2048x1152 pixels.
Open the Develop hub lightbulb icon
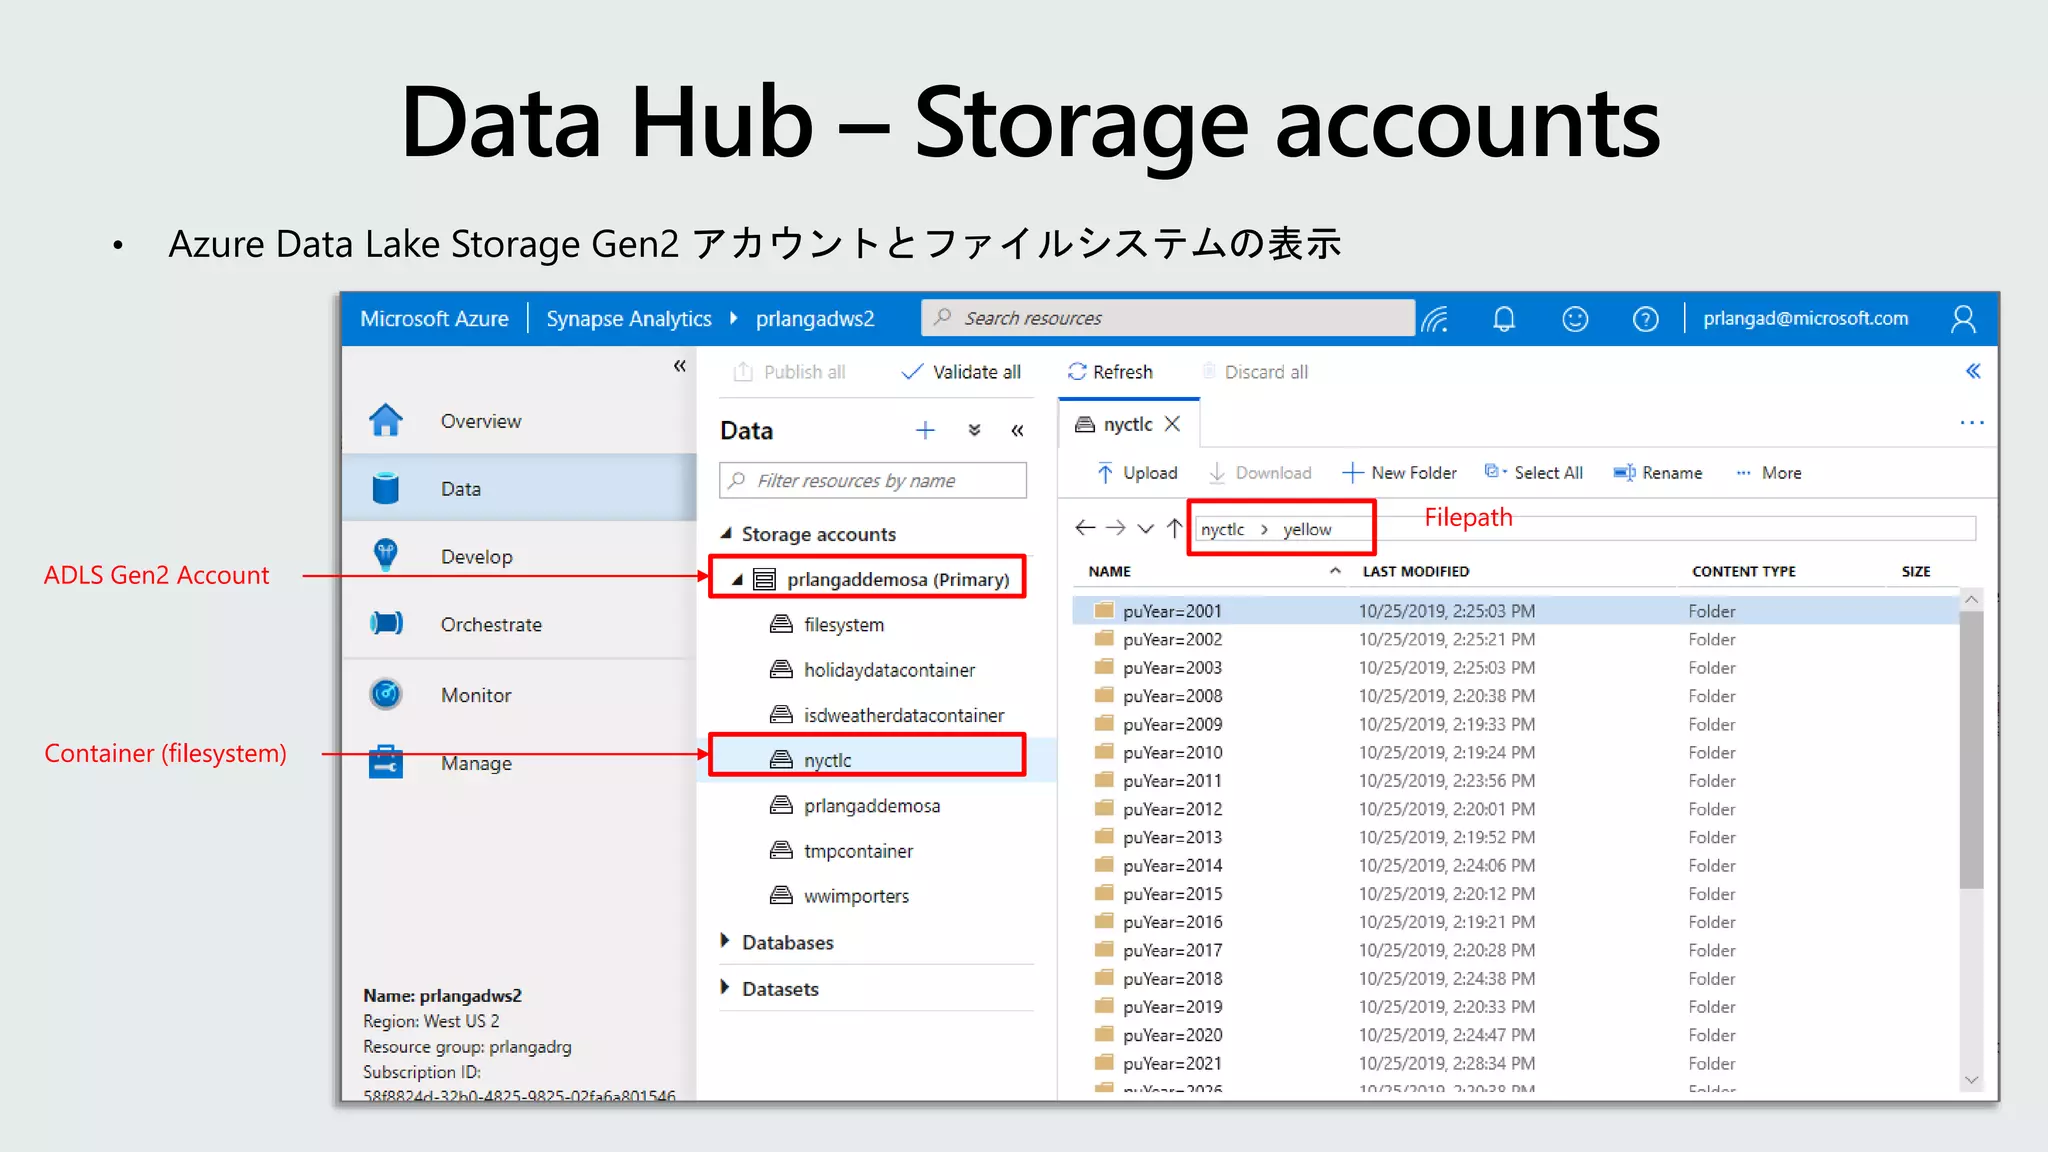(385, 555)
